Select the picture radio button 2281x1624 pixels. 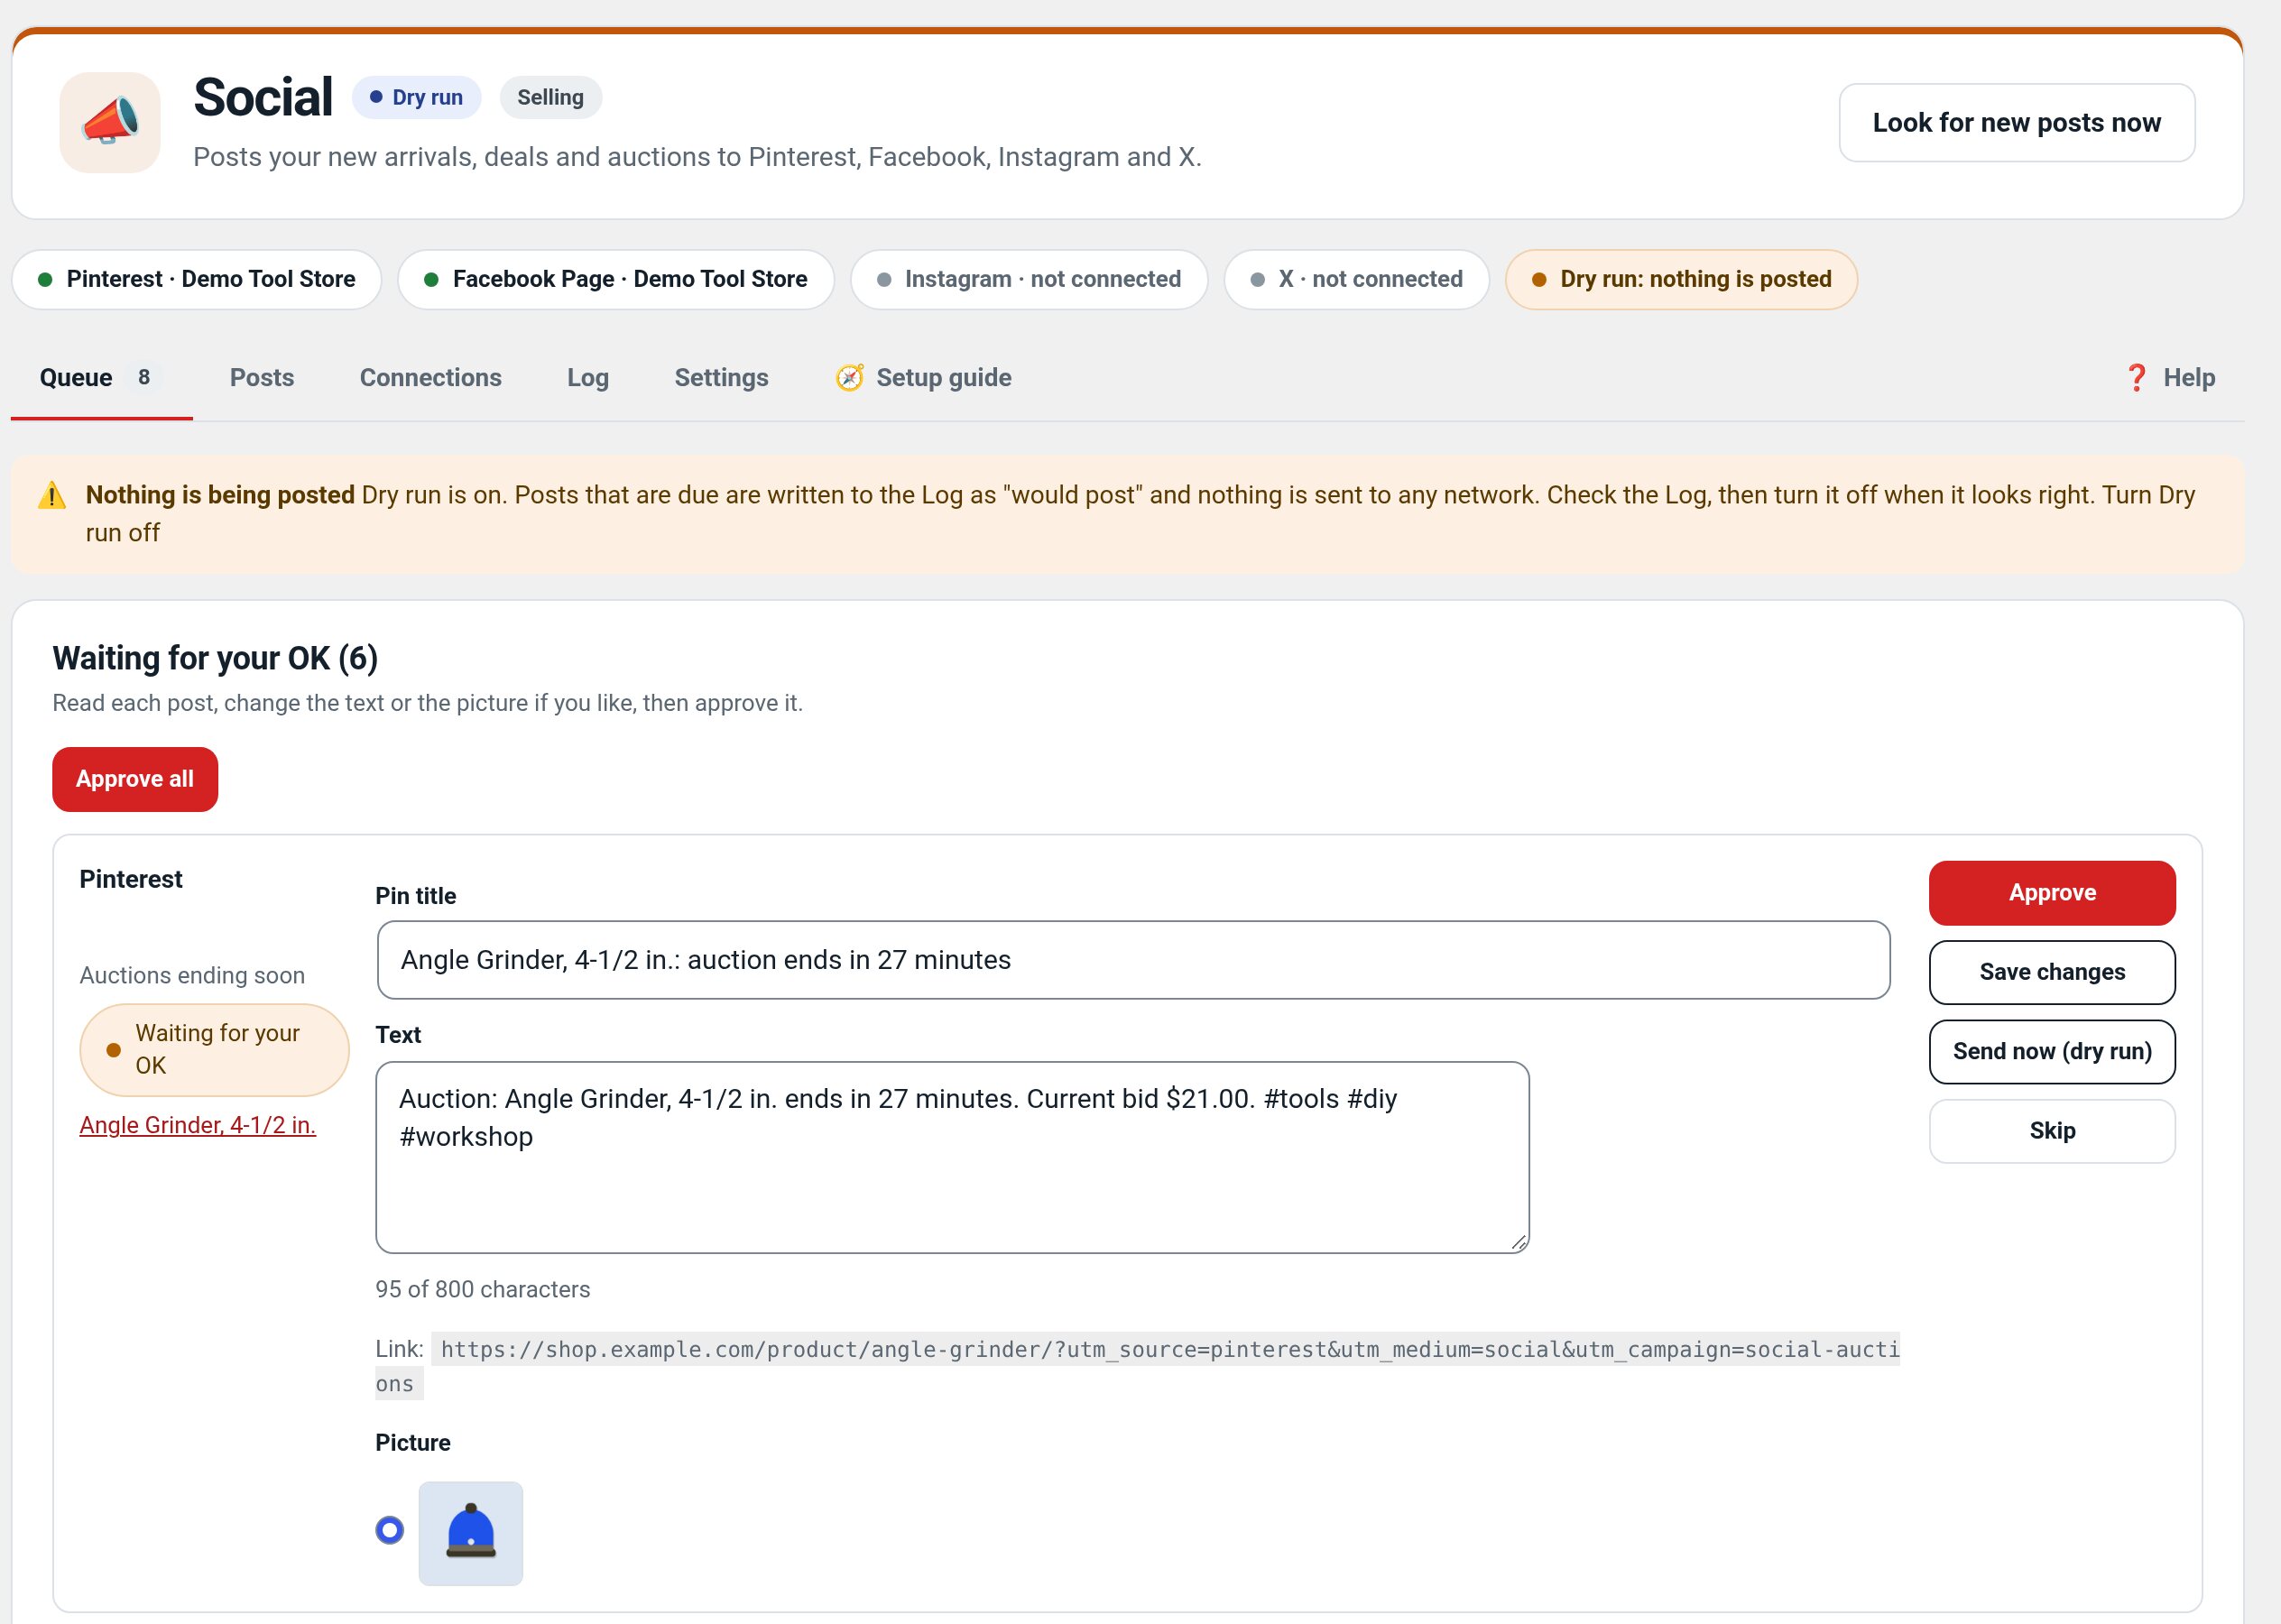pyautogui.click(x=389, y=1530)
